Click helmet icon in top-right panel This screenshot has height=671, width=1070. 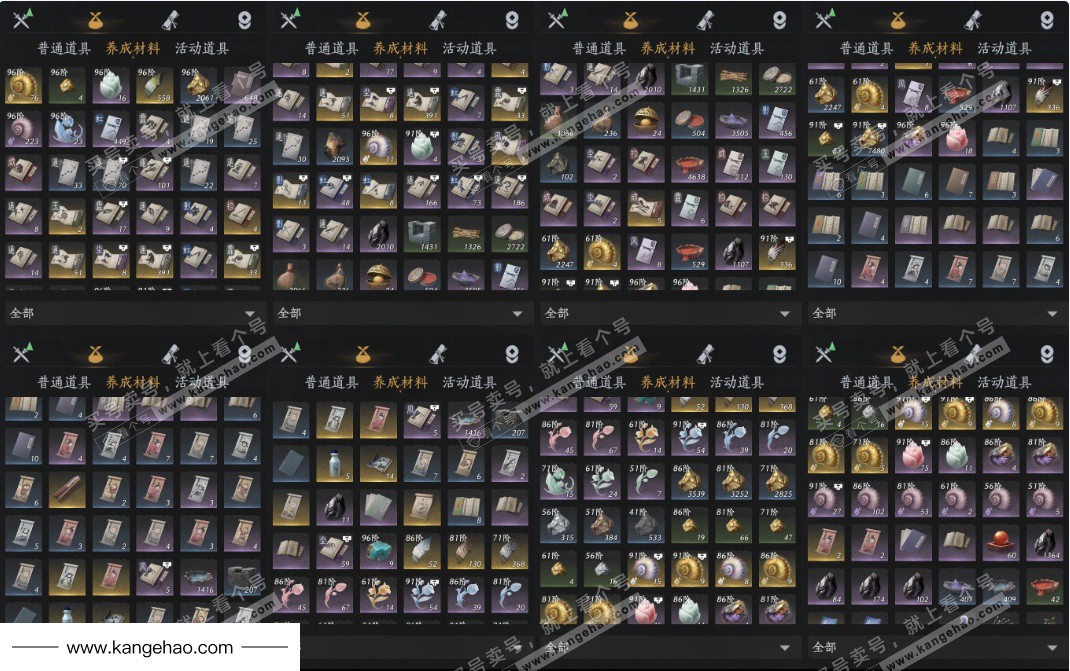(x=1047, y=20)
